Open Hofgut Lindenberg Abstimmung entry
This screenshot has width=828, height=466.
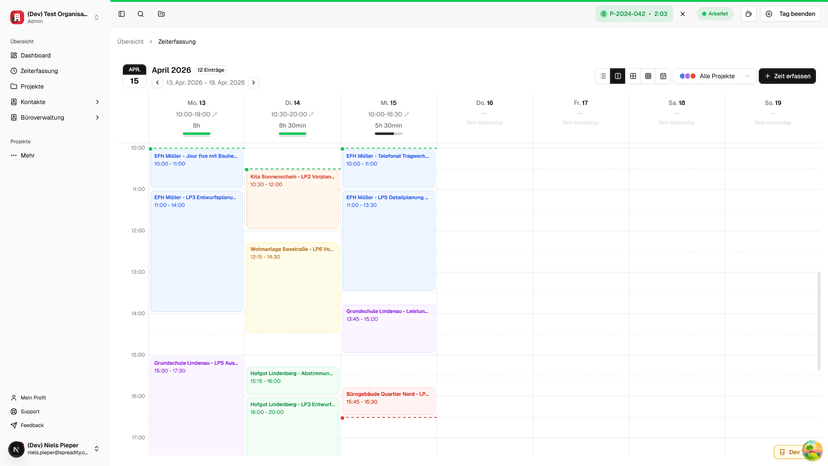pyautogui.click(x=293, y=380)
